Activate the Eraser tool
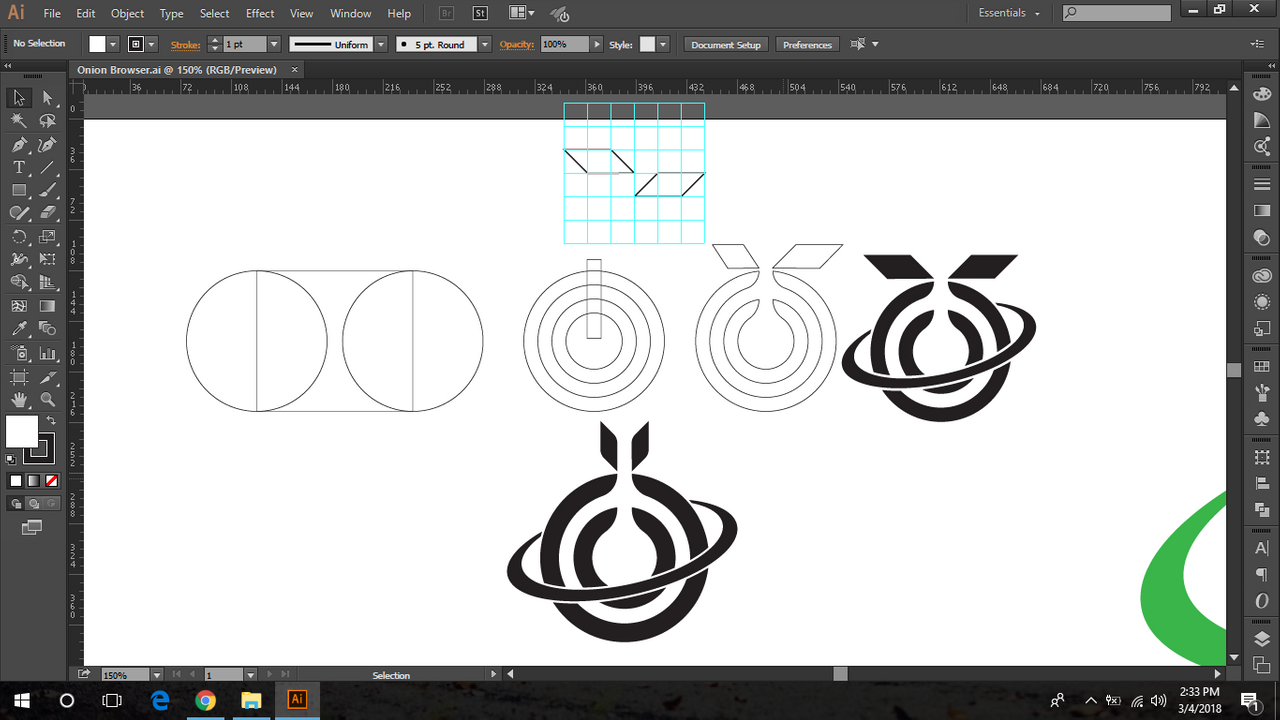 click(47, 213)
